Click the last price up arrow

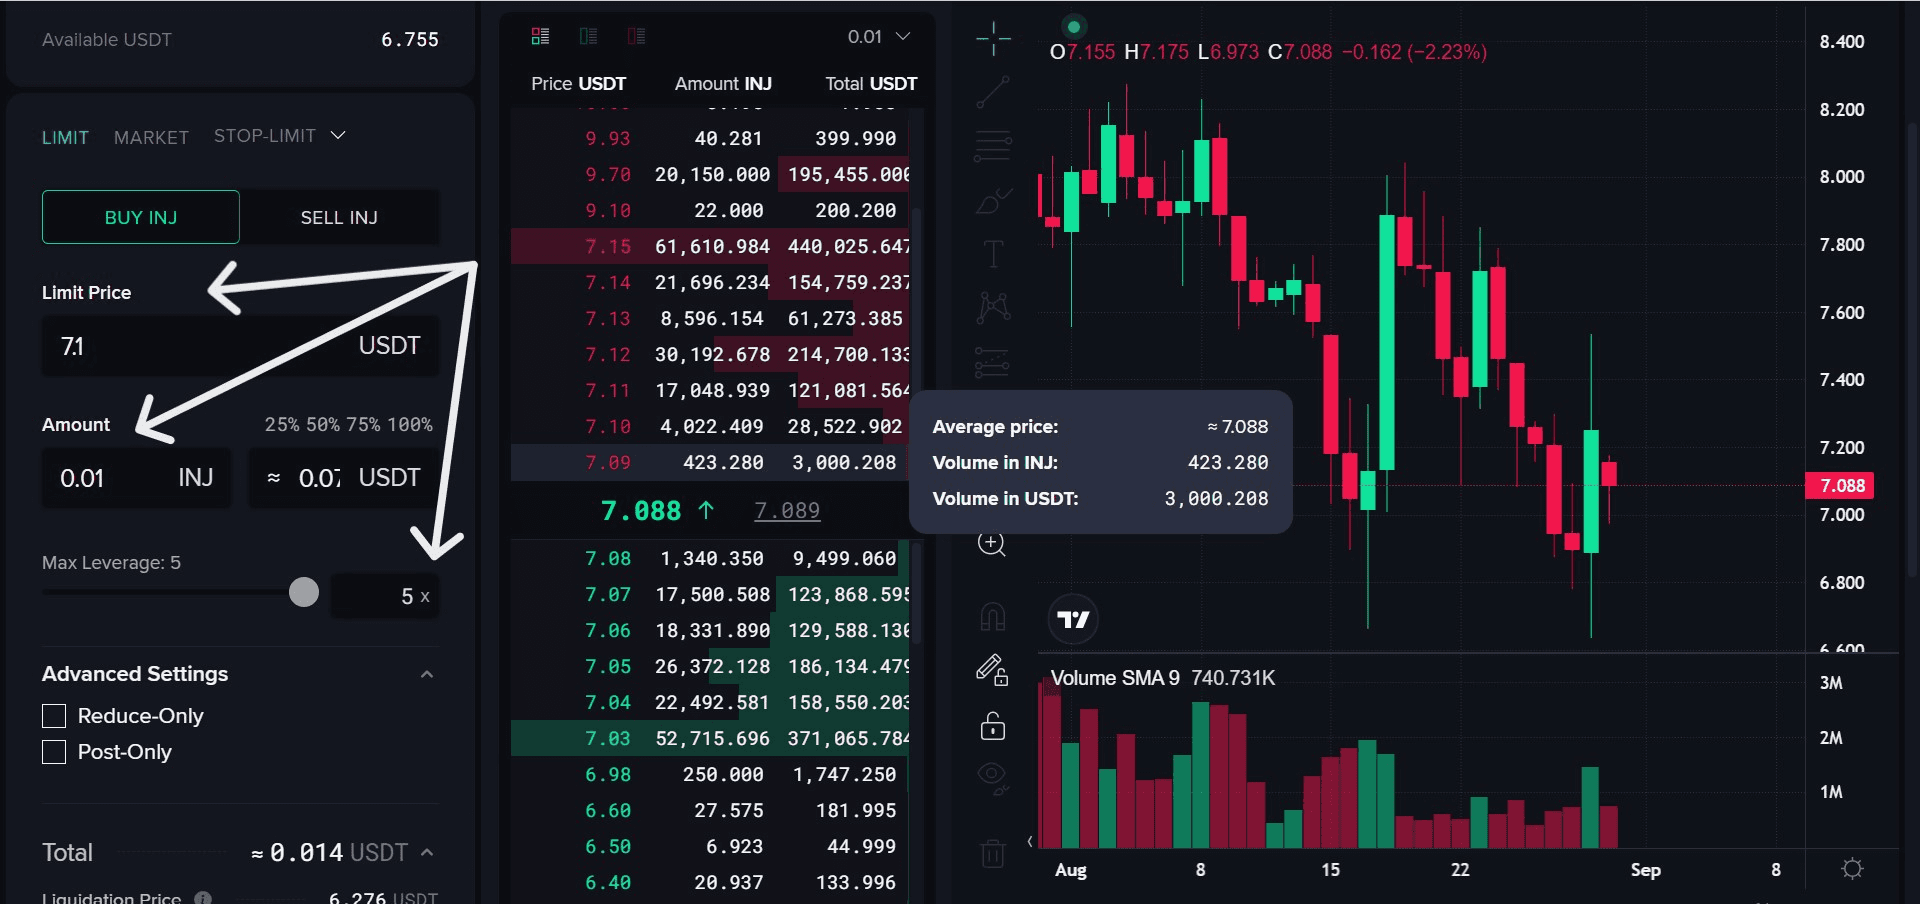coord(706,510)
